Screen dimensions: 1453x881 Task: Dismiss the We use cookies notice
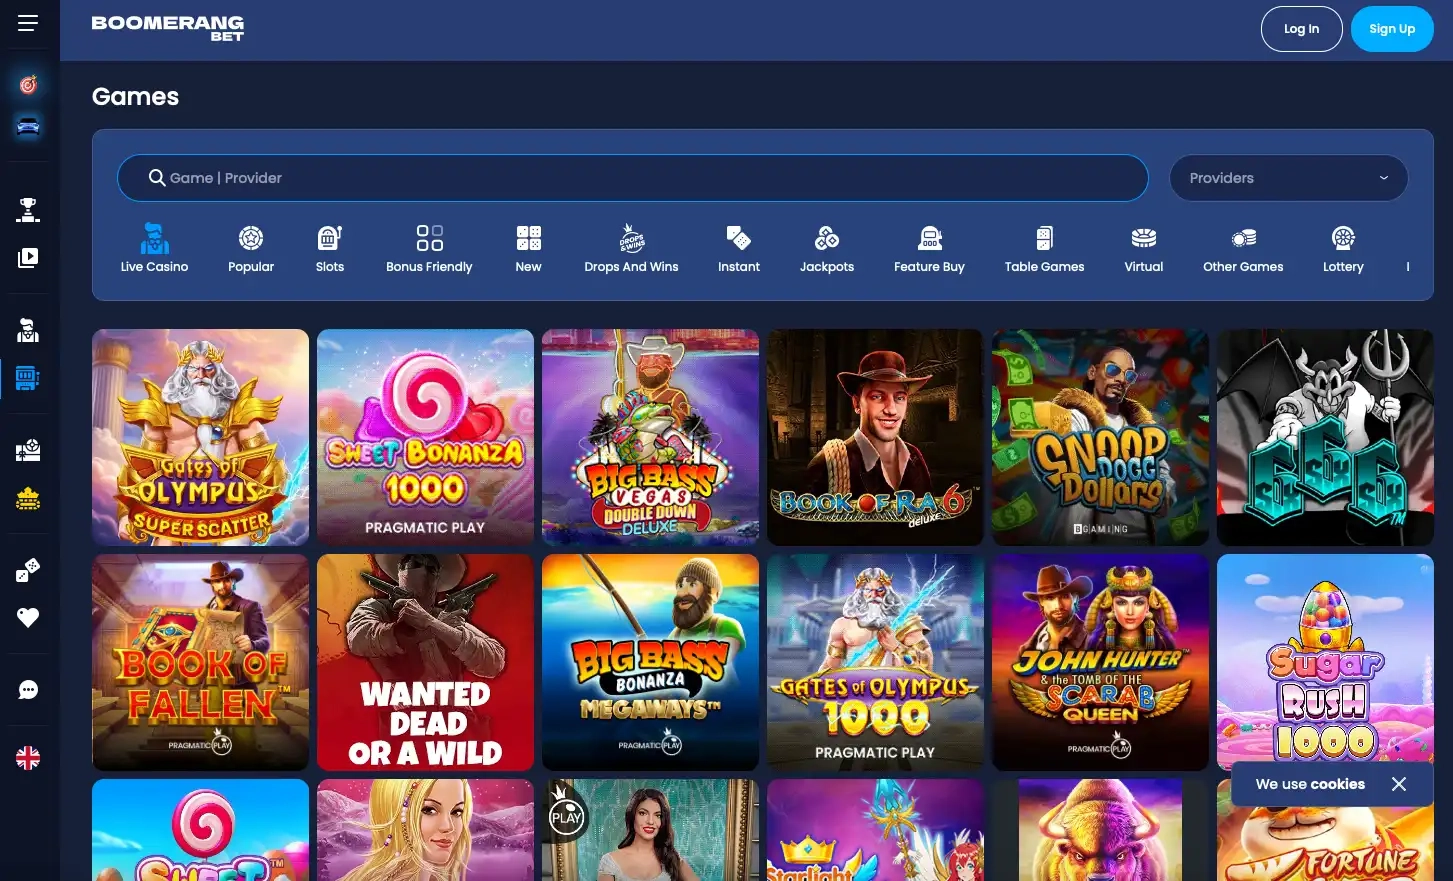click(x=1399, y=784)
